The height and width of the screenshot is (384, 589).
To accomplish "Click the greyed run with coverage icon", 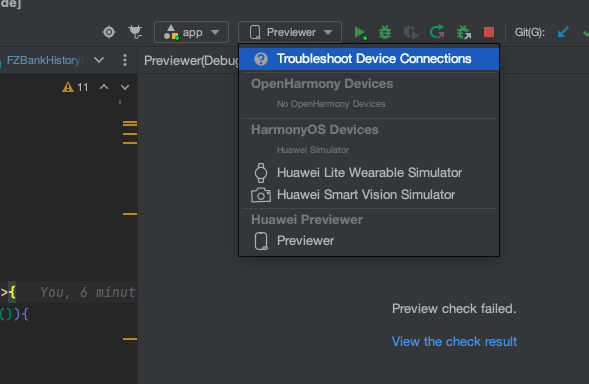I will (x=411, y=32).
